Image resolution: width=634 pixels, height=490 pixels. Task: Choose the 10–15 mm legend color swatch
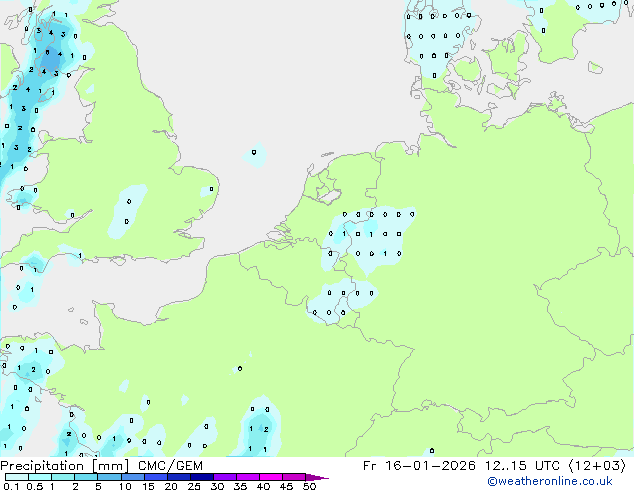[132, 477]
